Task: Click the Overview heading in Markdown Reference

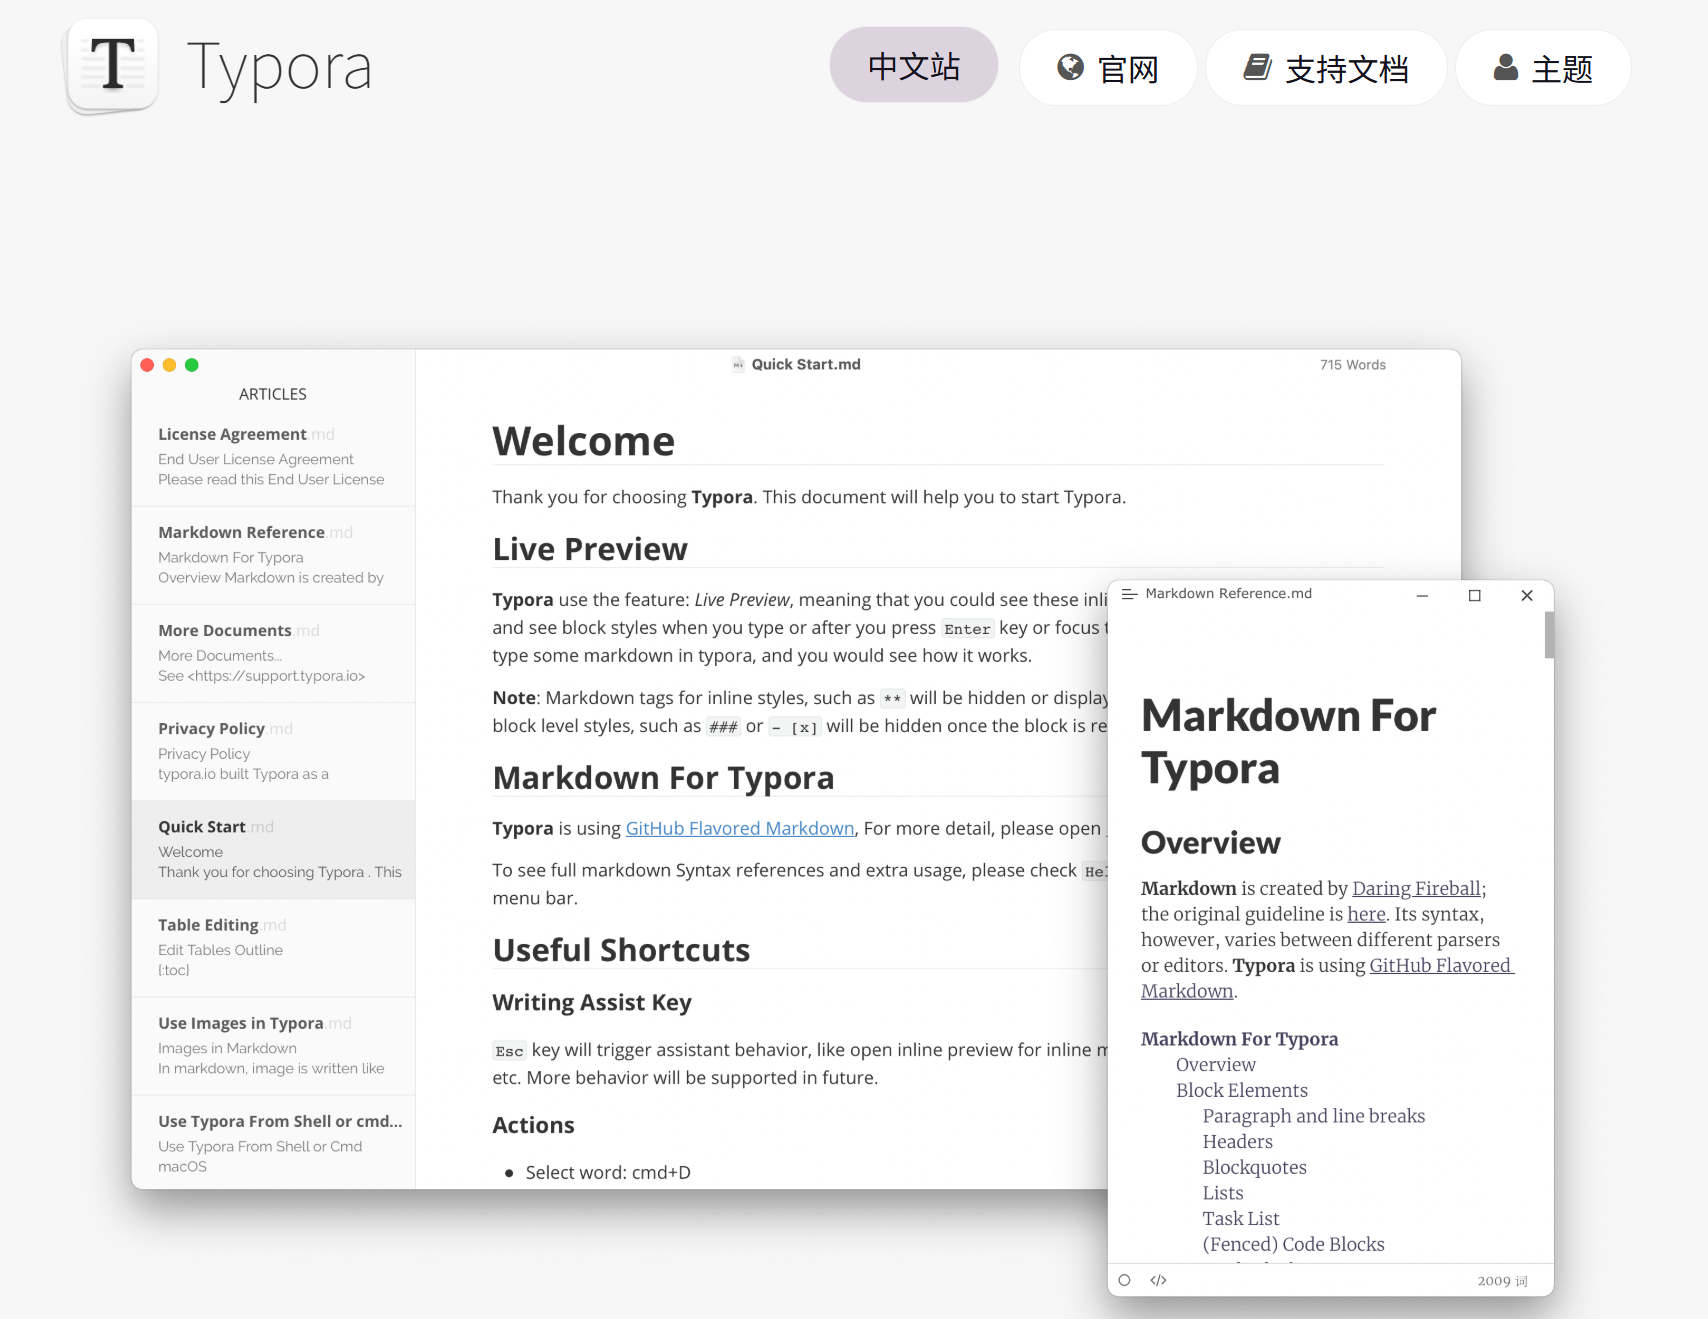Action: 1210,843
